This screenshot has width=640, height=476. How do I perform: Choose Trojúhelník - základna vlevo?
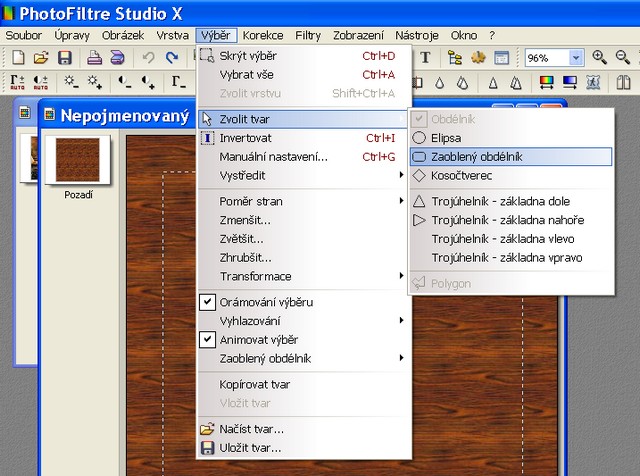tap(511, 239)
